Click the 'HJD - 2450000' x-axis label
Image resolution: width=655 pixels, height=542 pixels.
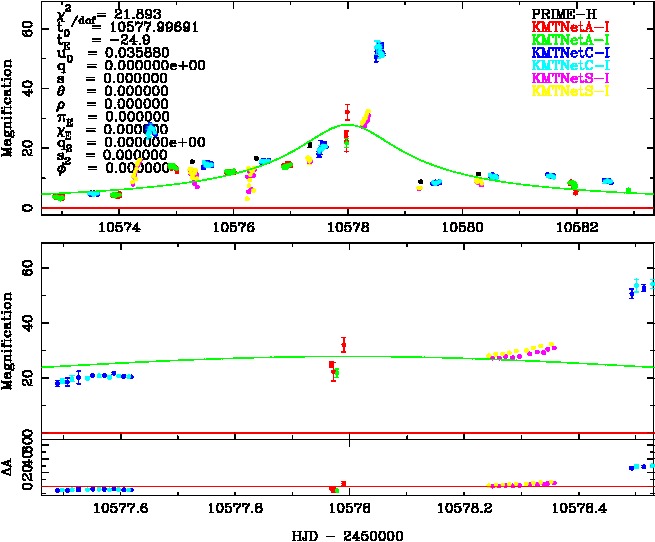[346, 533]
